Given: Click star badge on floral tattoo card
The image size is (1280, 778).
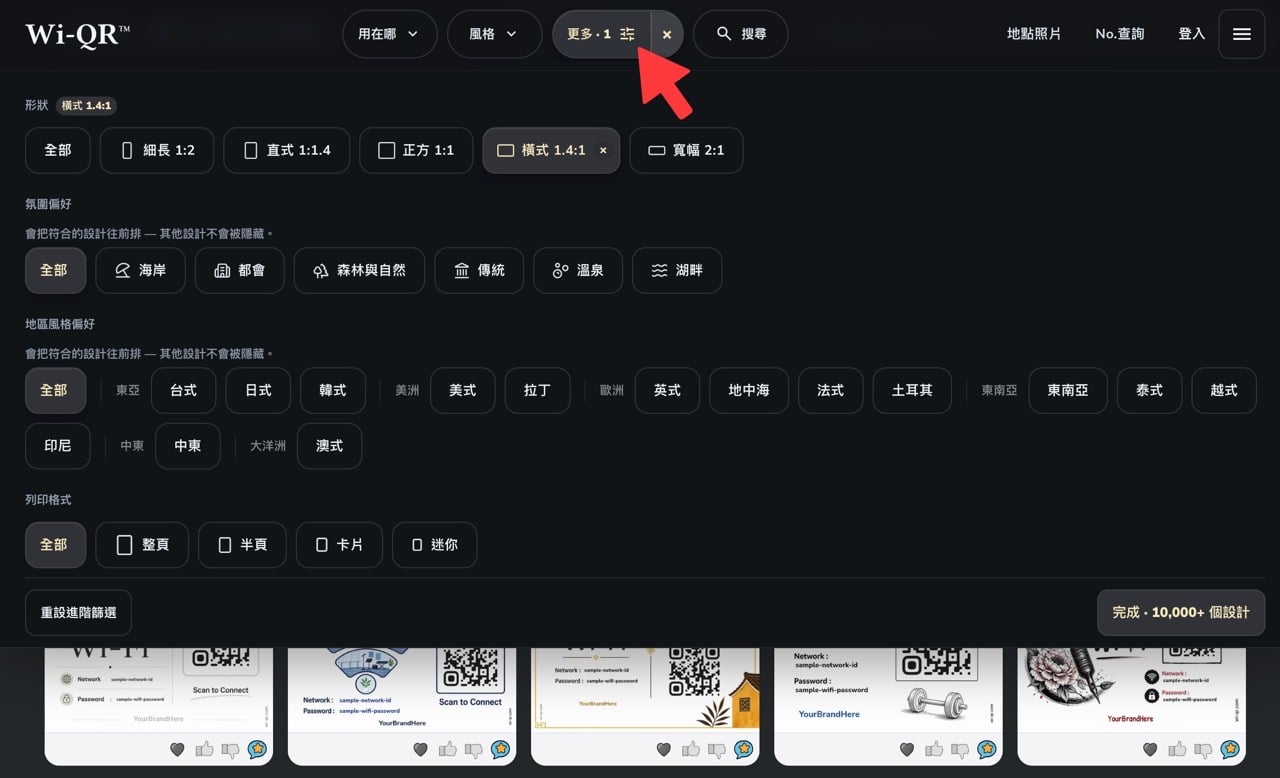Looking at the screenshot, I should tap(1230, 749).
